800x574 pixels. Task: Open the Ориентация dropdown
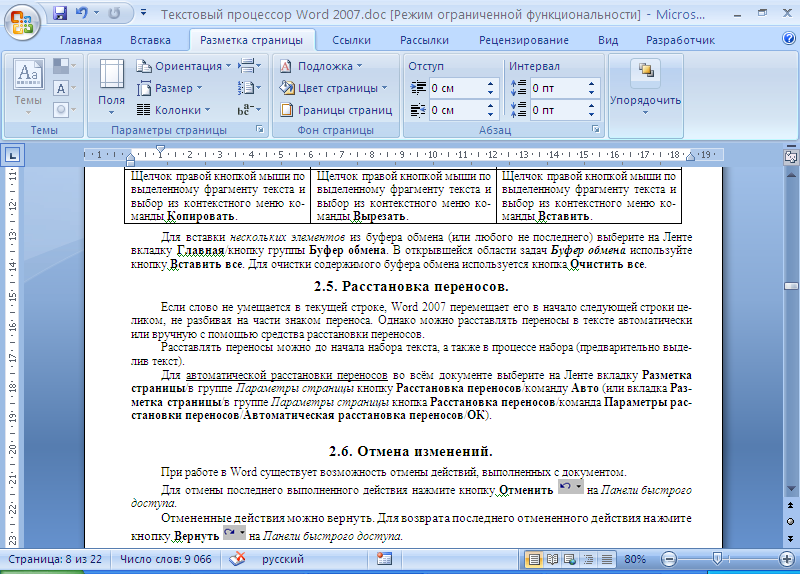click(x=184, y=66)
